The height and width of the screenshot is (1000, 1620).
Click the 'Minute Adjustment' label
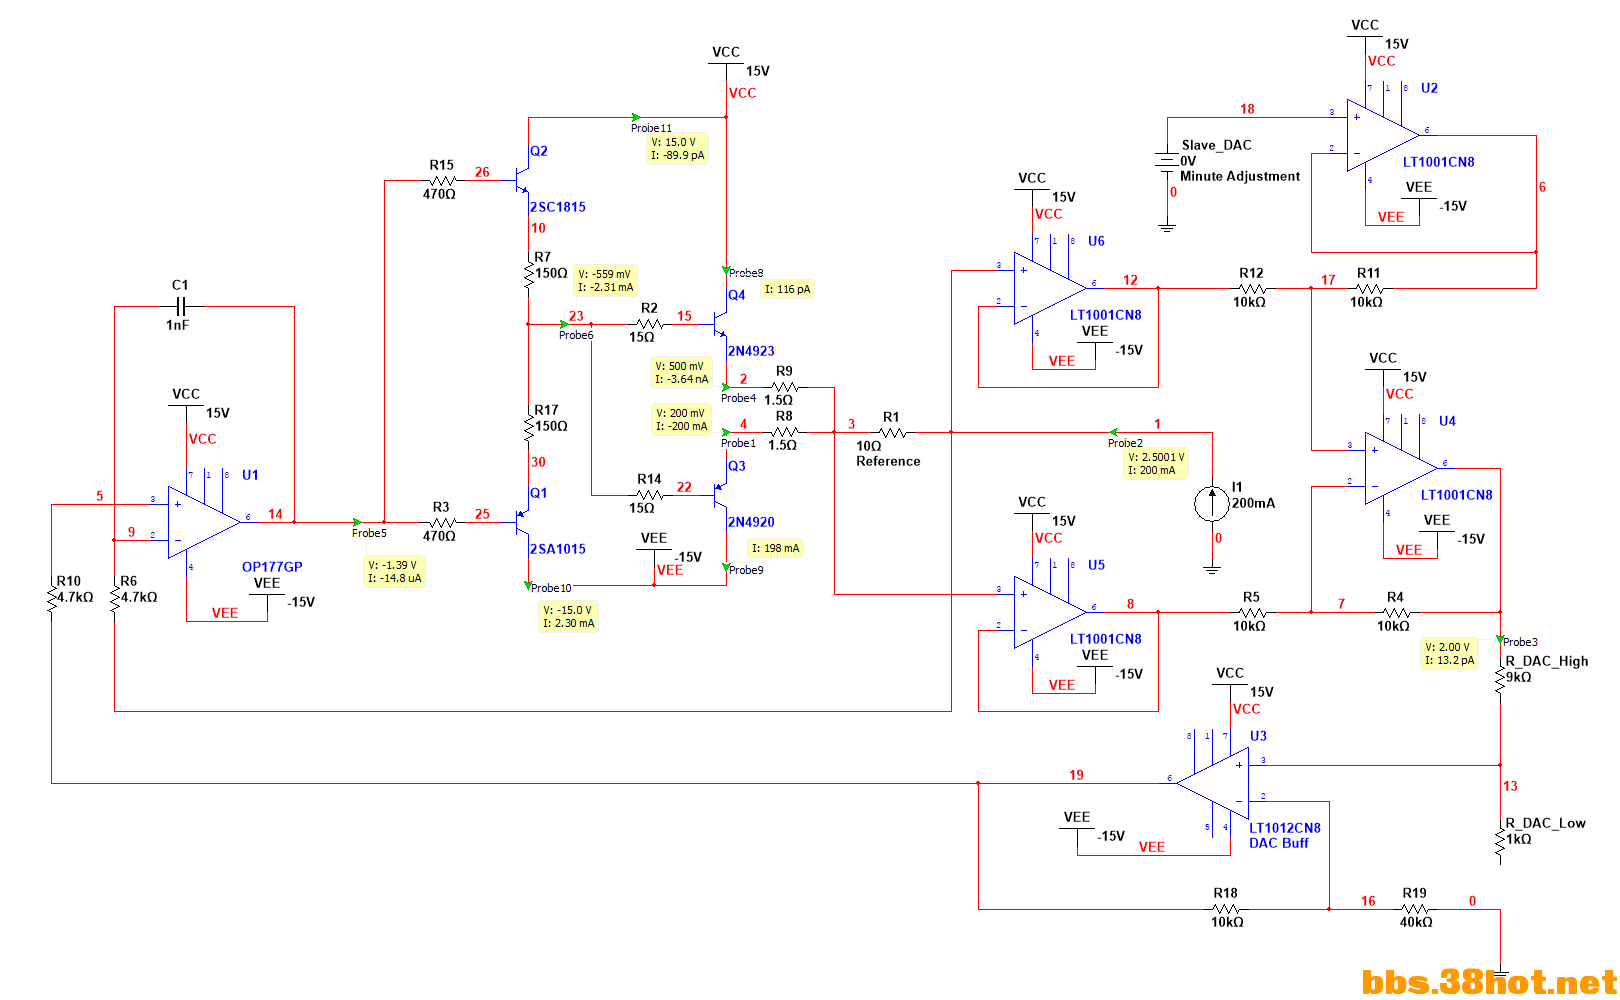pos(1240,176)
